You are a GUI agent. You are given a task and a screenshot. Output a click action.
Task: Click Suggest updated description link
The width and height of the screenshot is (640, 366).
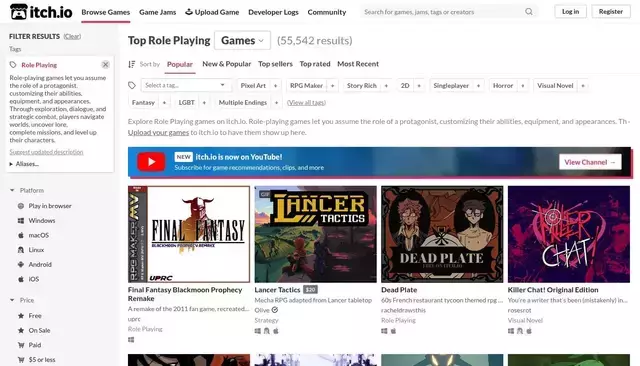[46, 152]
